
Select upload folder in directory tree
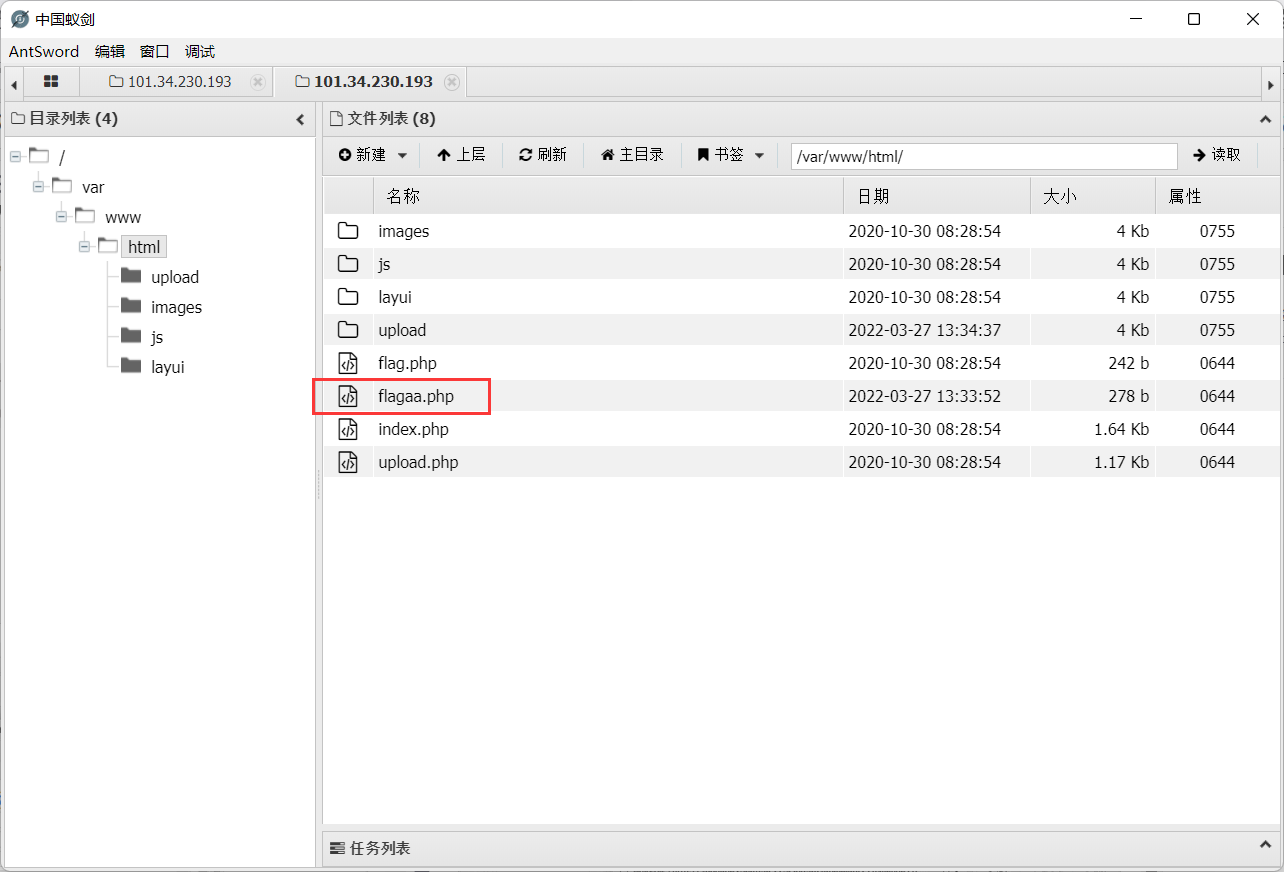(175, 277)
